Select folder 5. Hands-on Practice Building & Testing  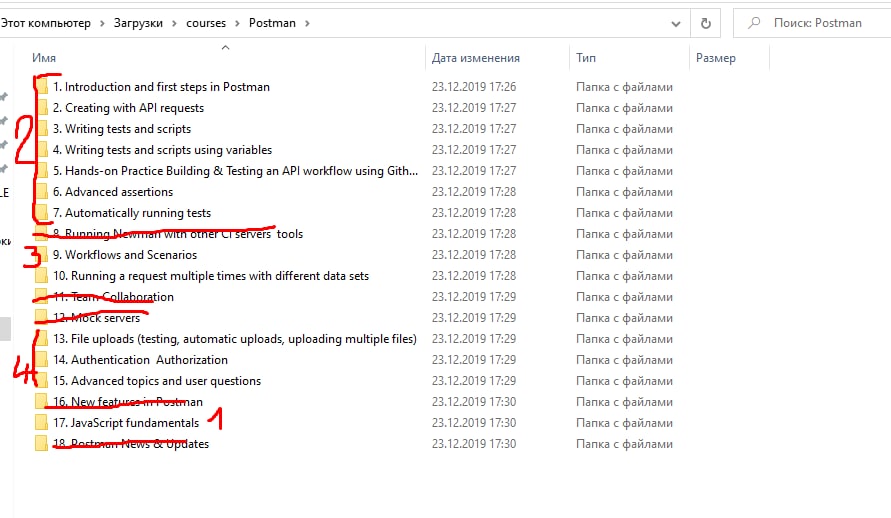(x=236, y=171)
